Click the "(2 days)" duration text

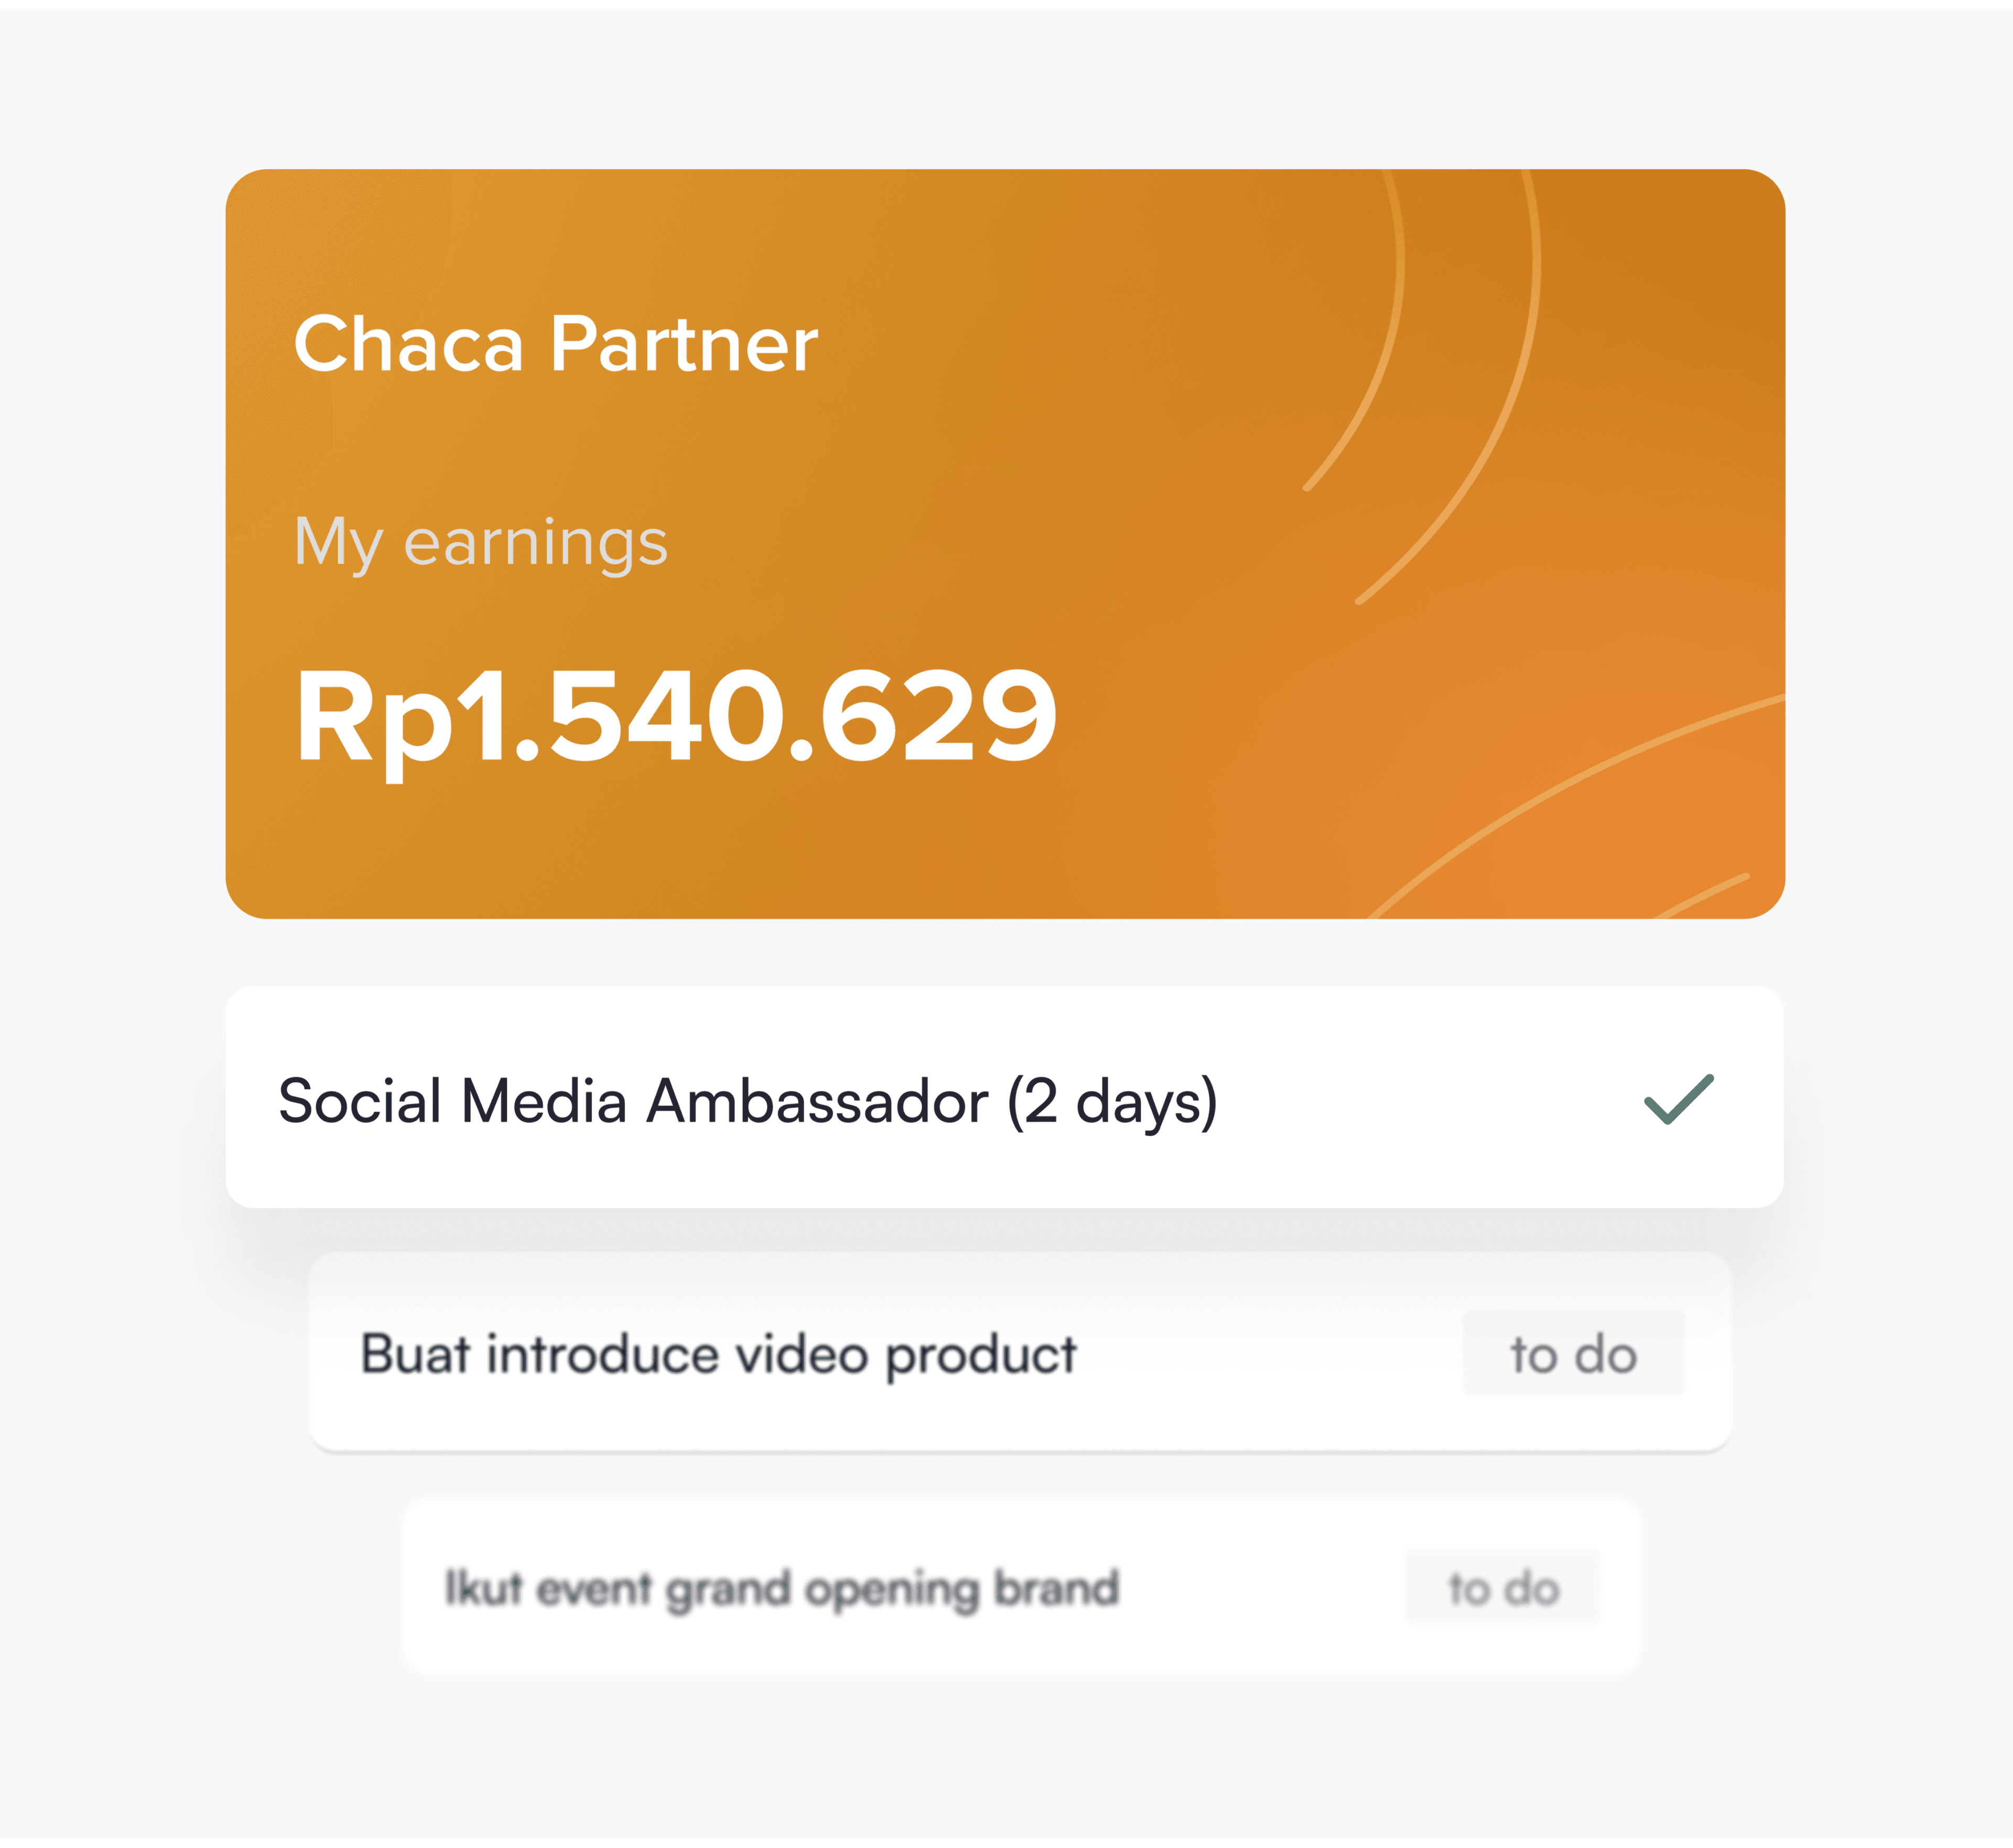click(1113, 1102)
